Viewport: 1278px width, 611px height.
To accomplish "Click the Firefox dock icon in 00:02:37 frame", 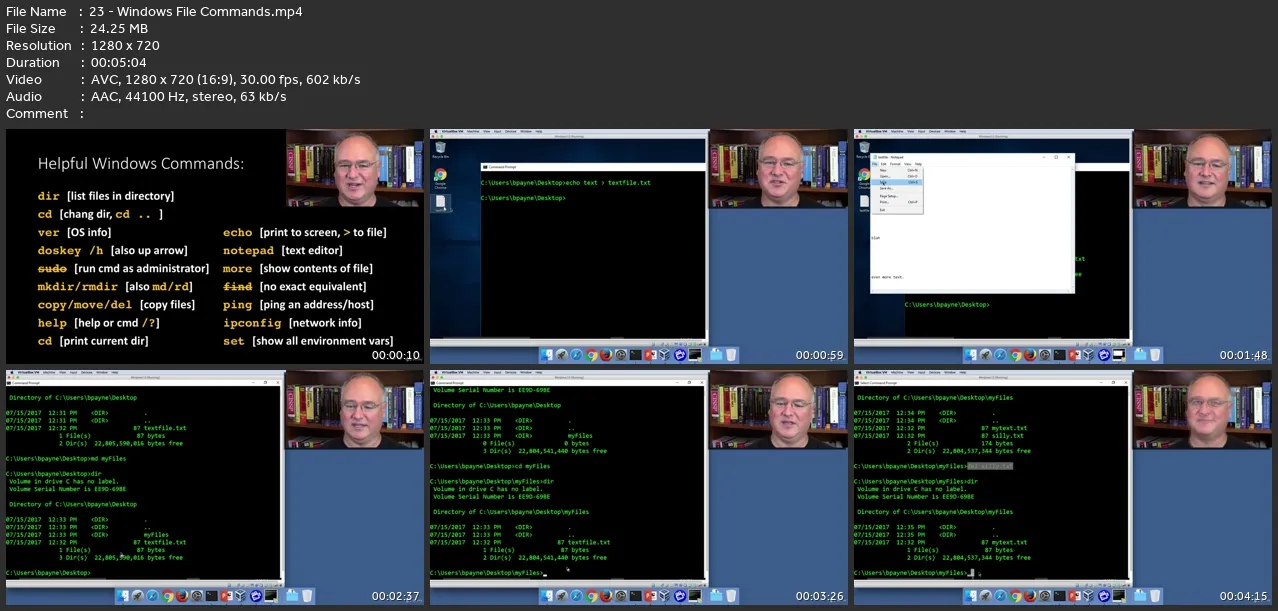I will (182, 595).
